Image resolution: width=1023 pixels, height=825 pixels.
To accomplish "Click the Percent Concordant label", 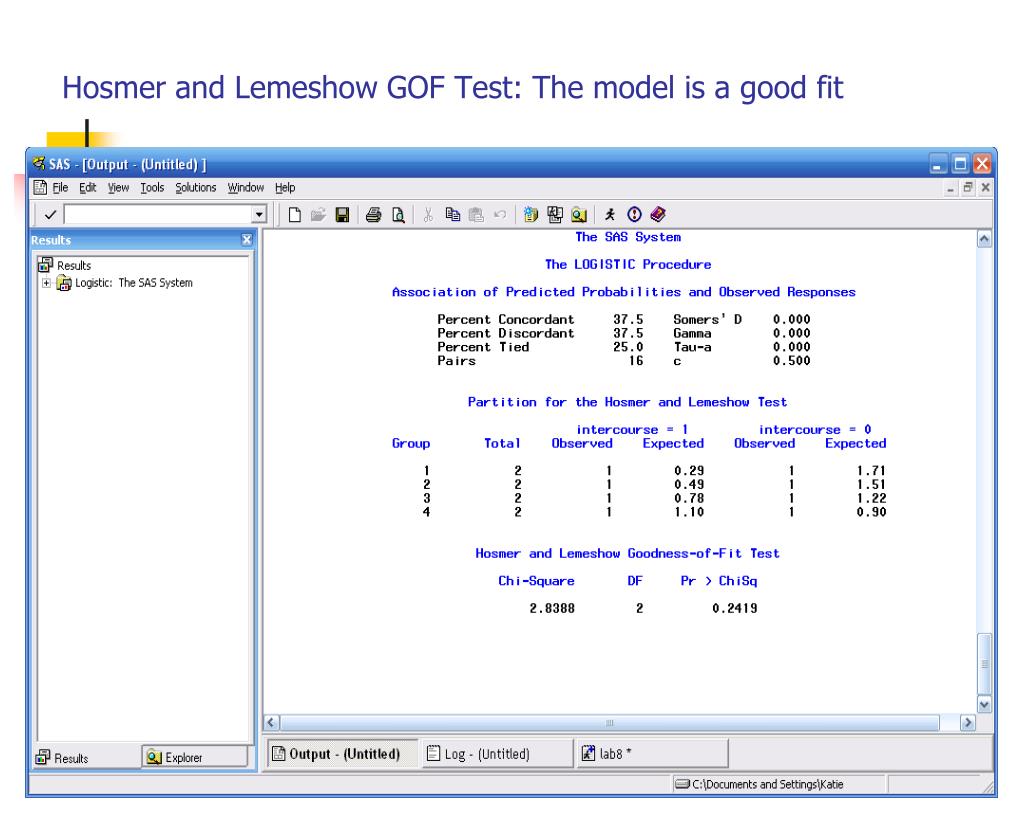I will (x=506, y=320).
